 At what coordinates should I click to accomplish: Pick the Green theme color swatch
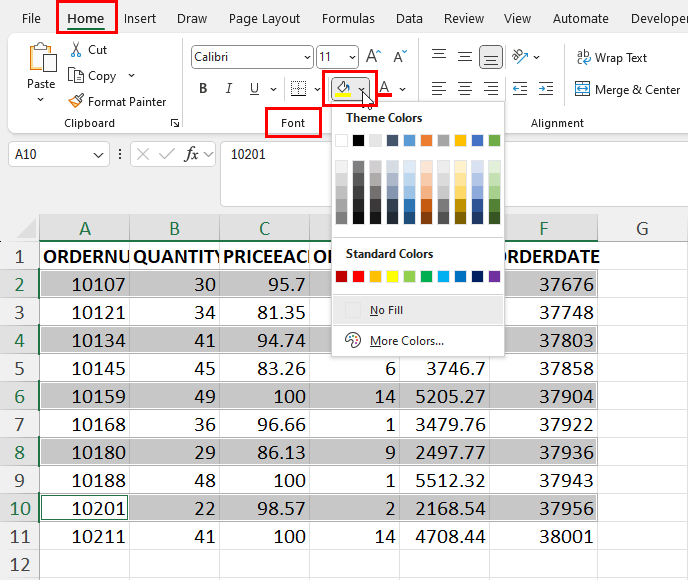[494, 140]
